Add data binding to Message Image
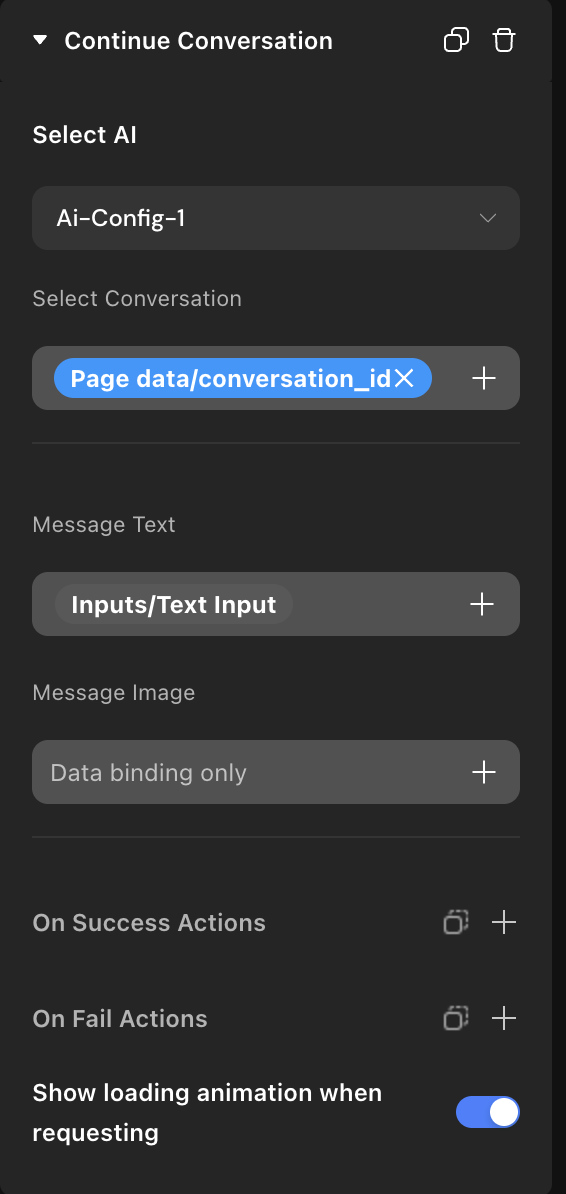 click(x=484, y=772)
